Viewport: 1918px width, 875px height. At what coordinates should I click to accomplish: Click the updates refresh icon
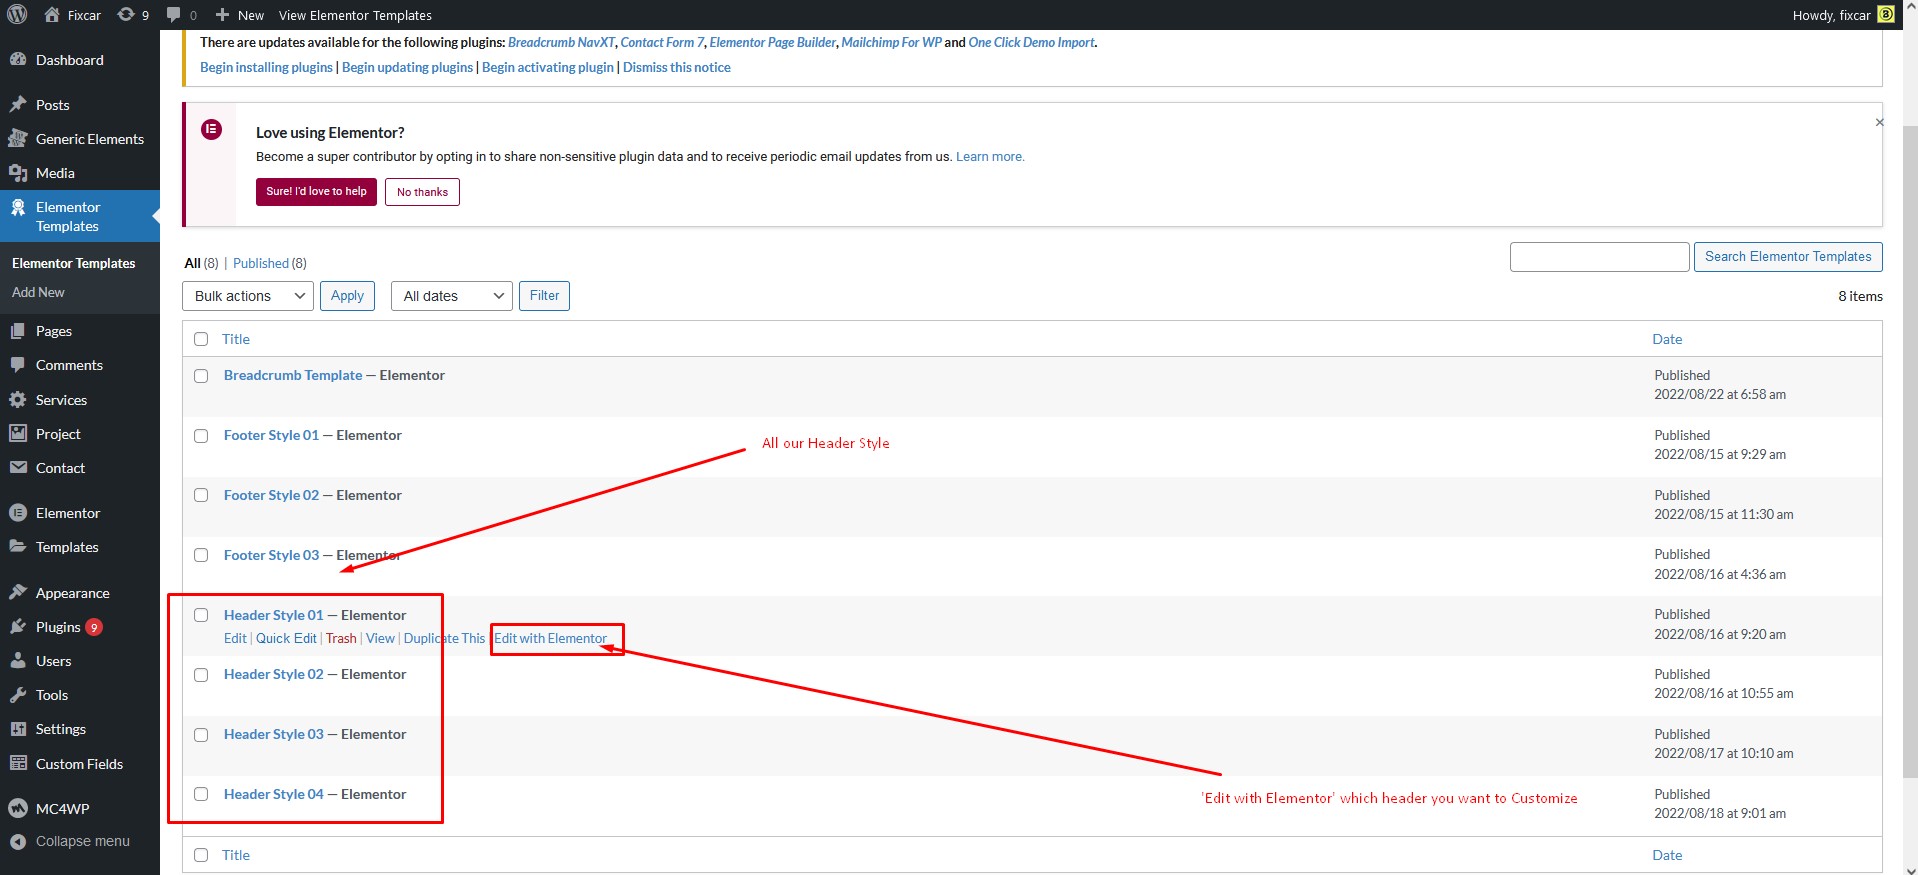point(126,15)
